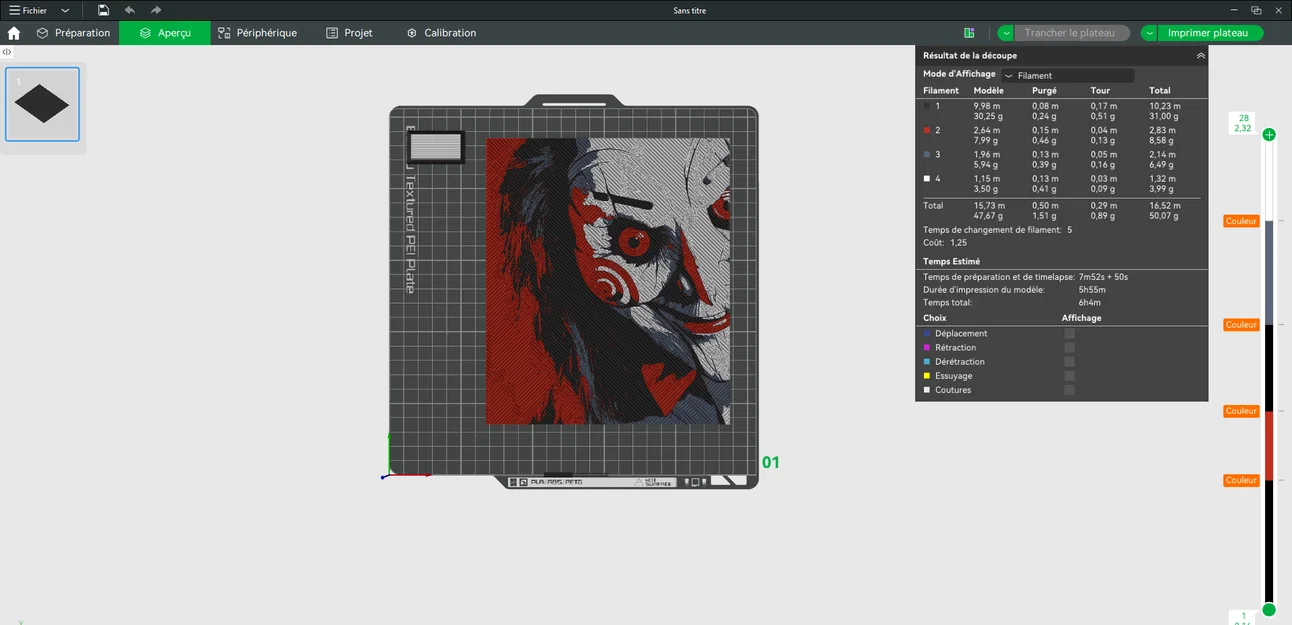Expand the Imprimer plateau dropdown arrow

(x=1150, y=33)
